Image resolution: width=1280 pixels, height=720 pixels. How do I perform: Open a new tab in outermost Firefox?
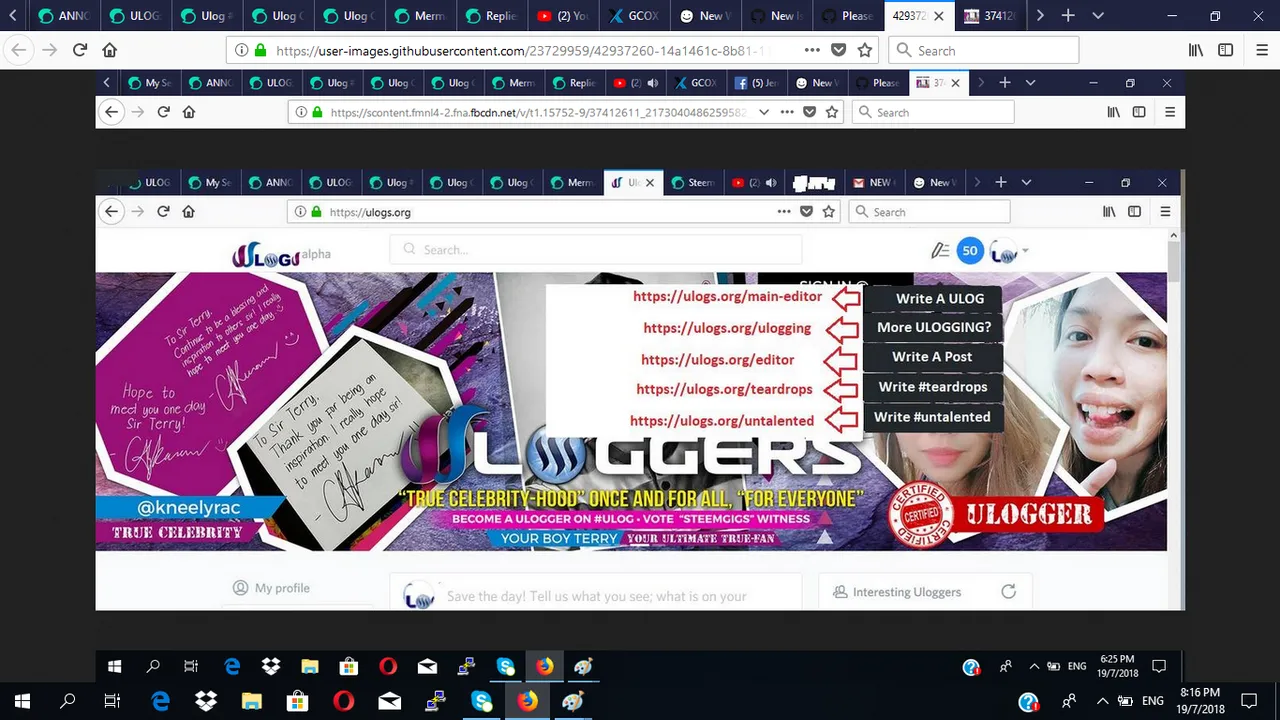[x=1068, y=16]
